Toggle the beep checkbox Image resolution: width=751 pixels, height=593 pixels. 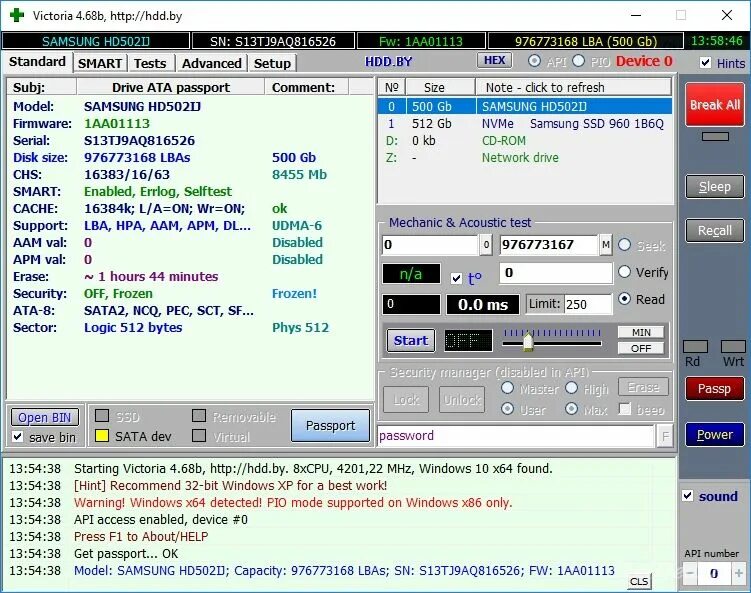coord(625,409)
